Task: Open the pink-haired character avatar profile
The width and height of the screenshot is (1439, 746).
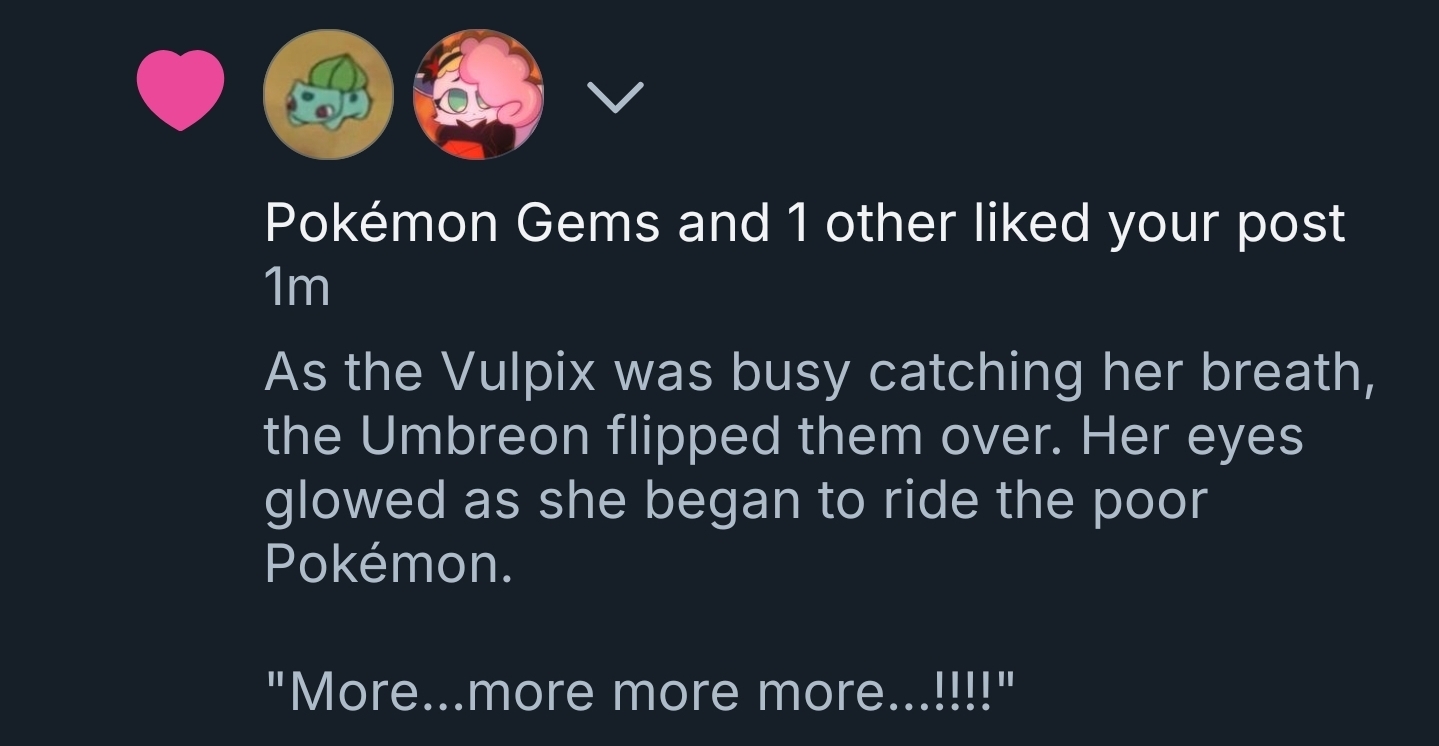Action: pyautogui.click(x=478, y=94)
